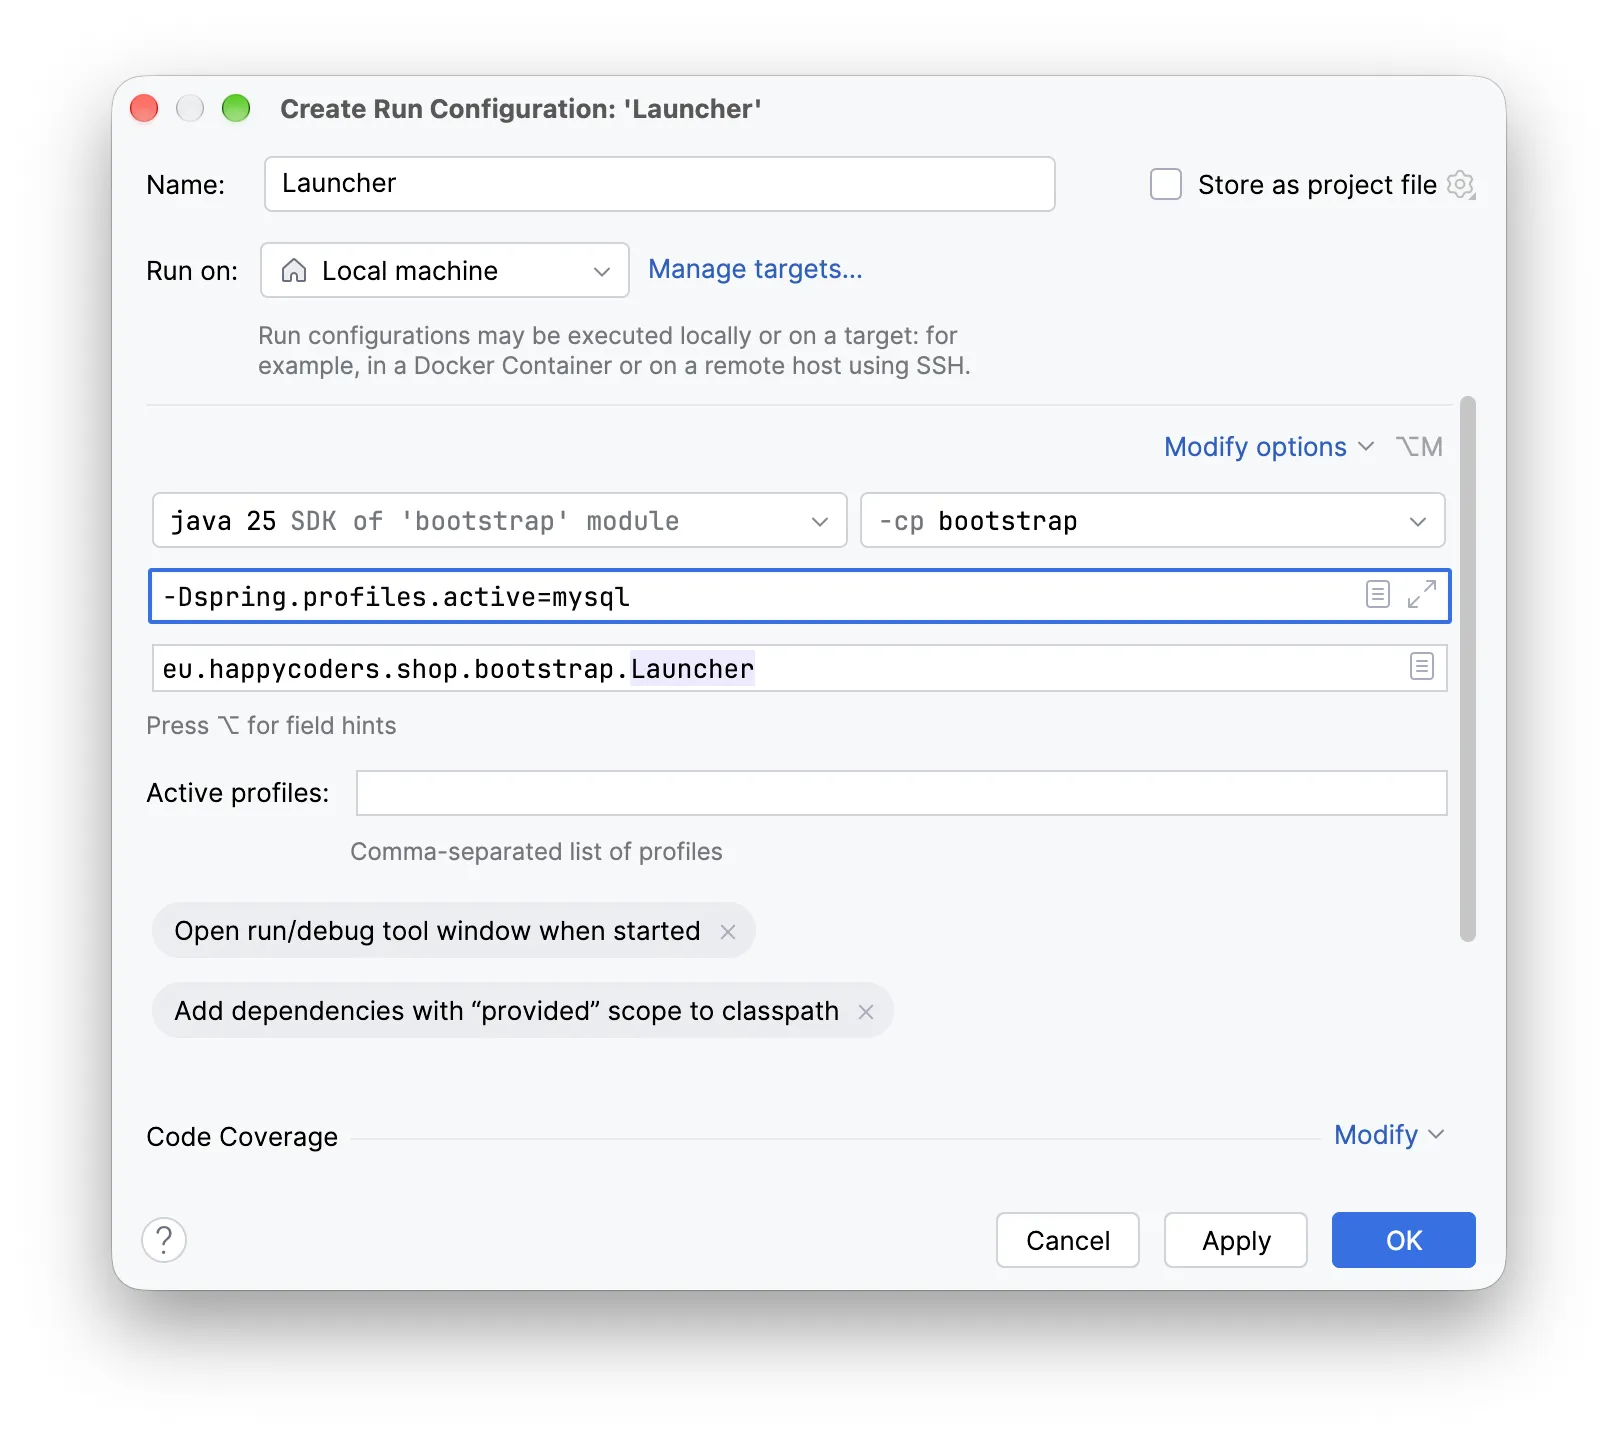1618x1438 pixels.
Task: Click the Active profiles input field
Action: click(902, 793)
